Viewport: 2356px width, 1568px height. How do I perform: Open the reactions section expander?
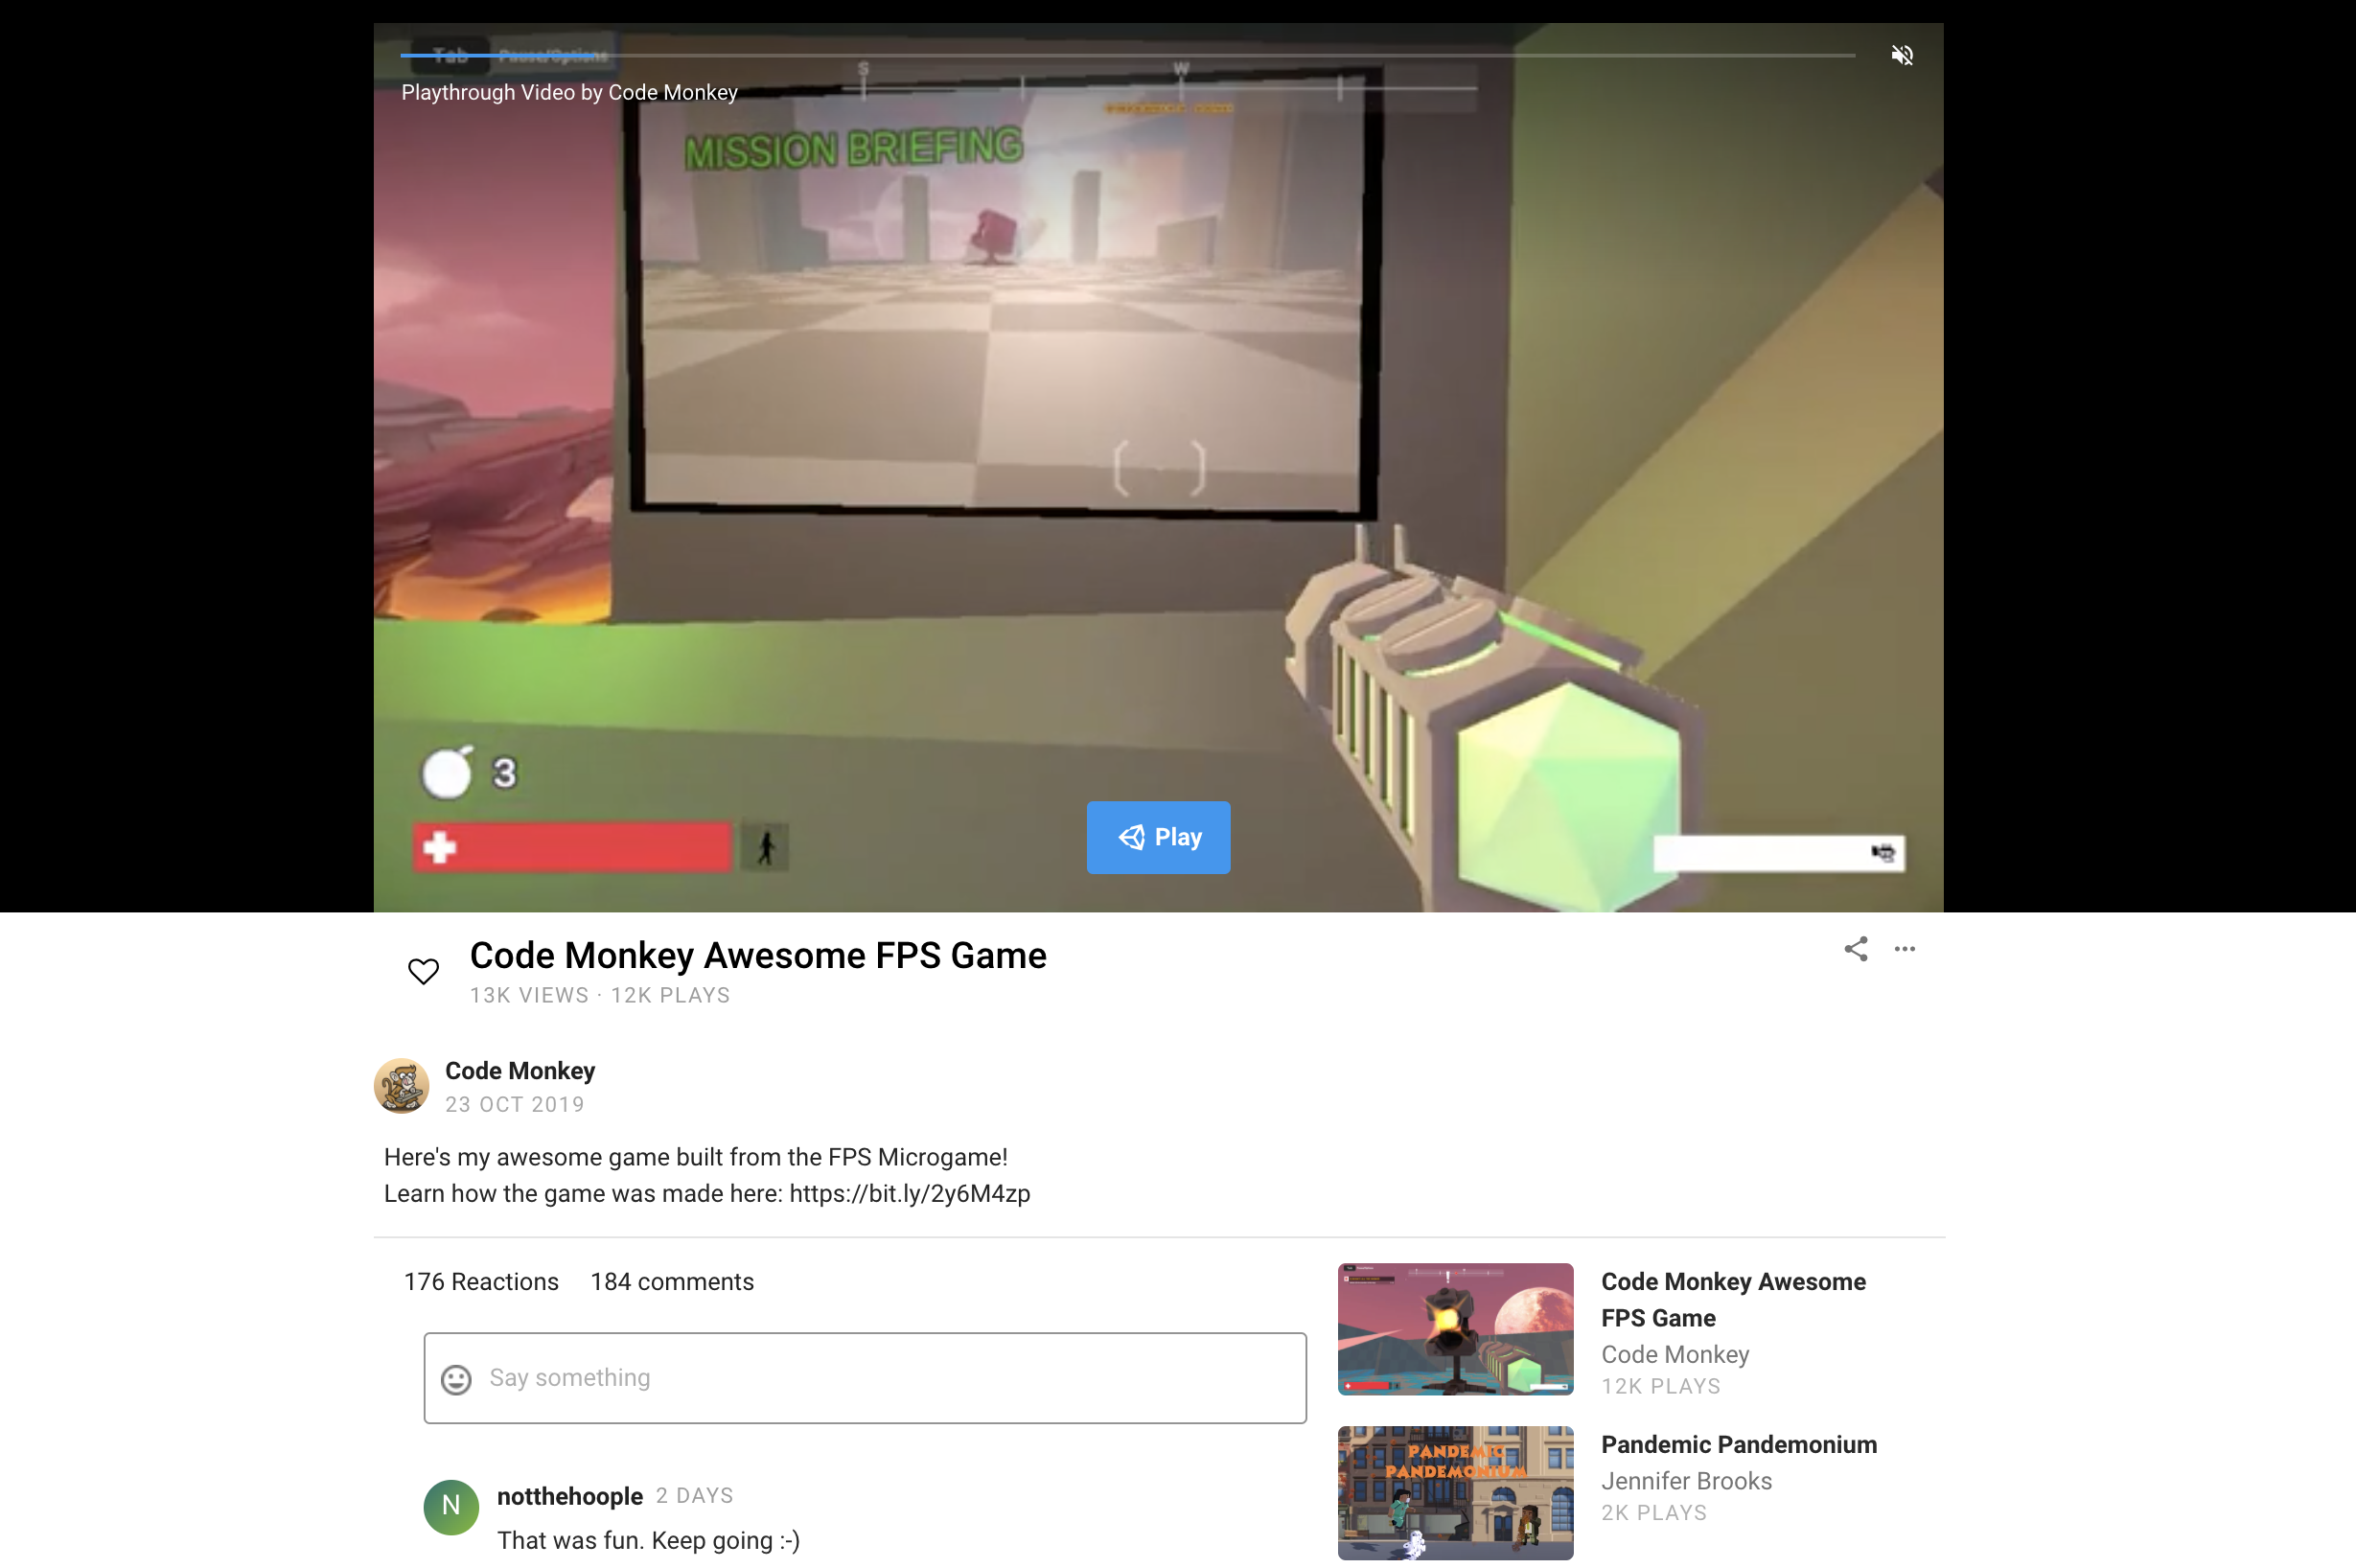pos(481,1281)
